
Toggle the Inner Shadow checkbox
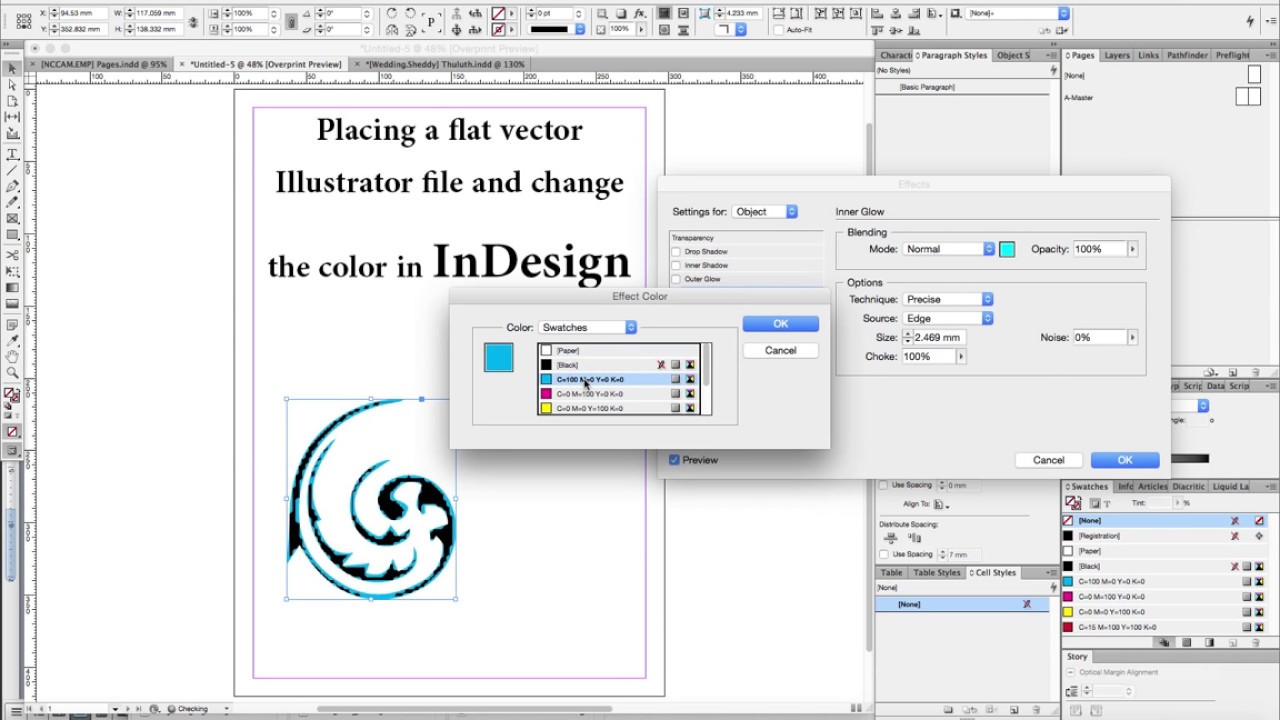click(677, 265)
